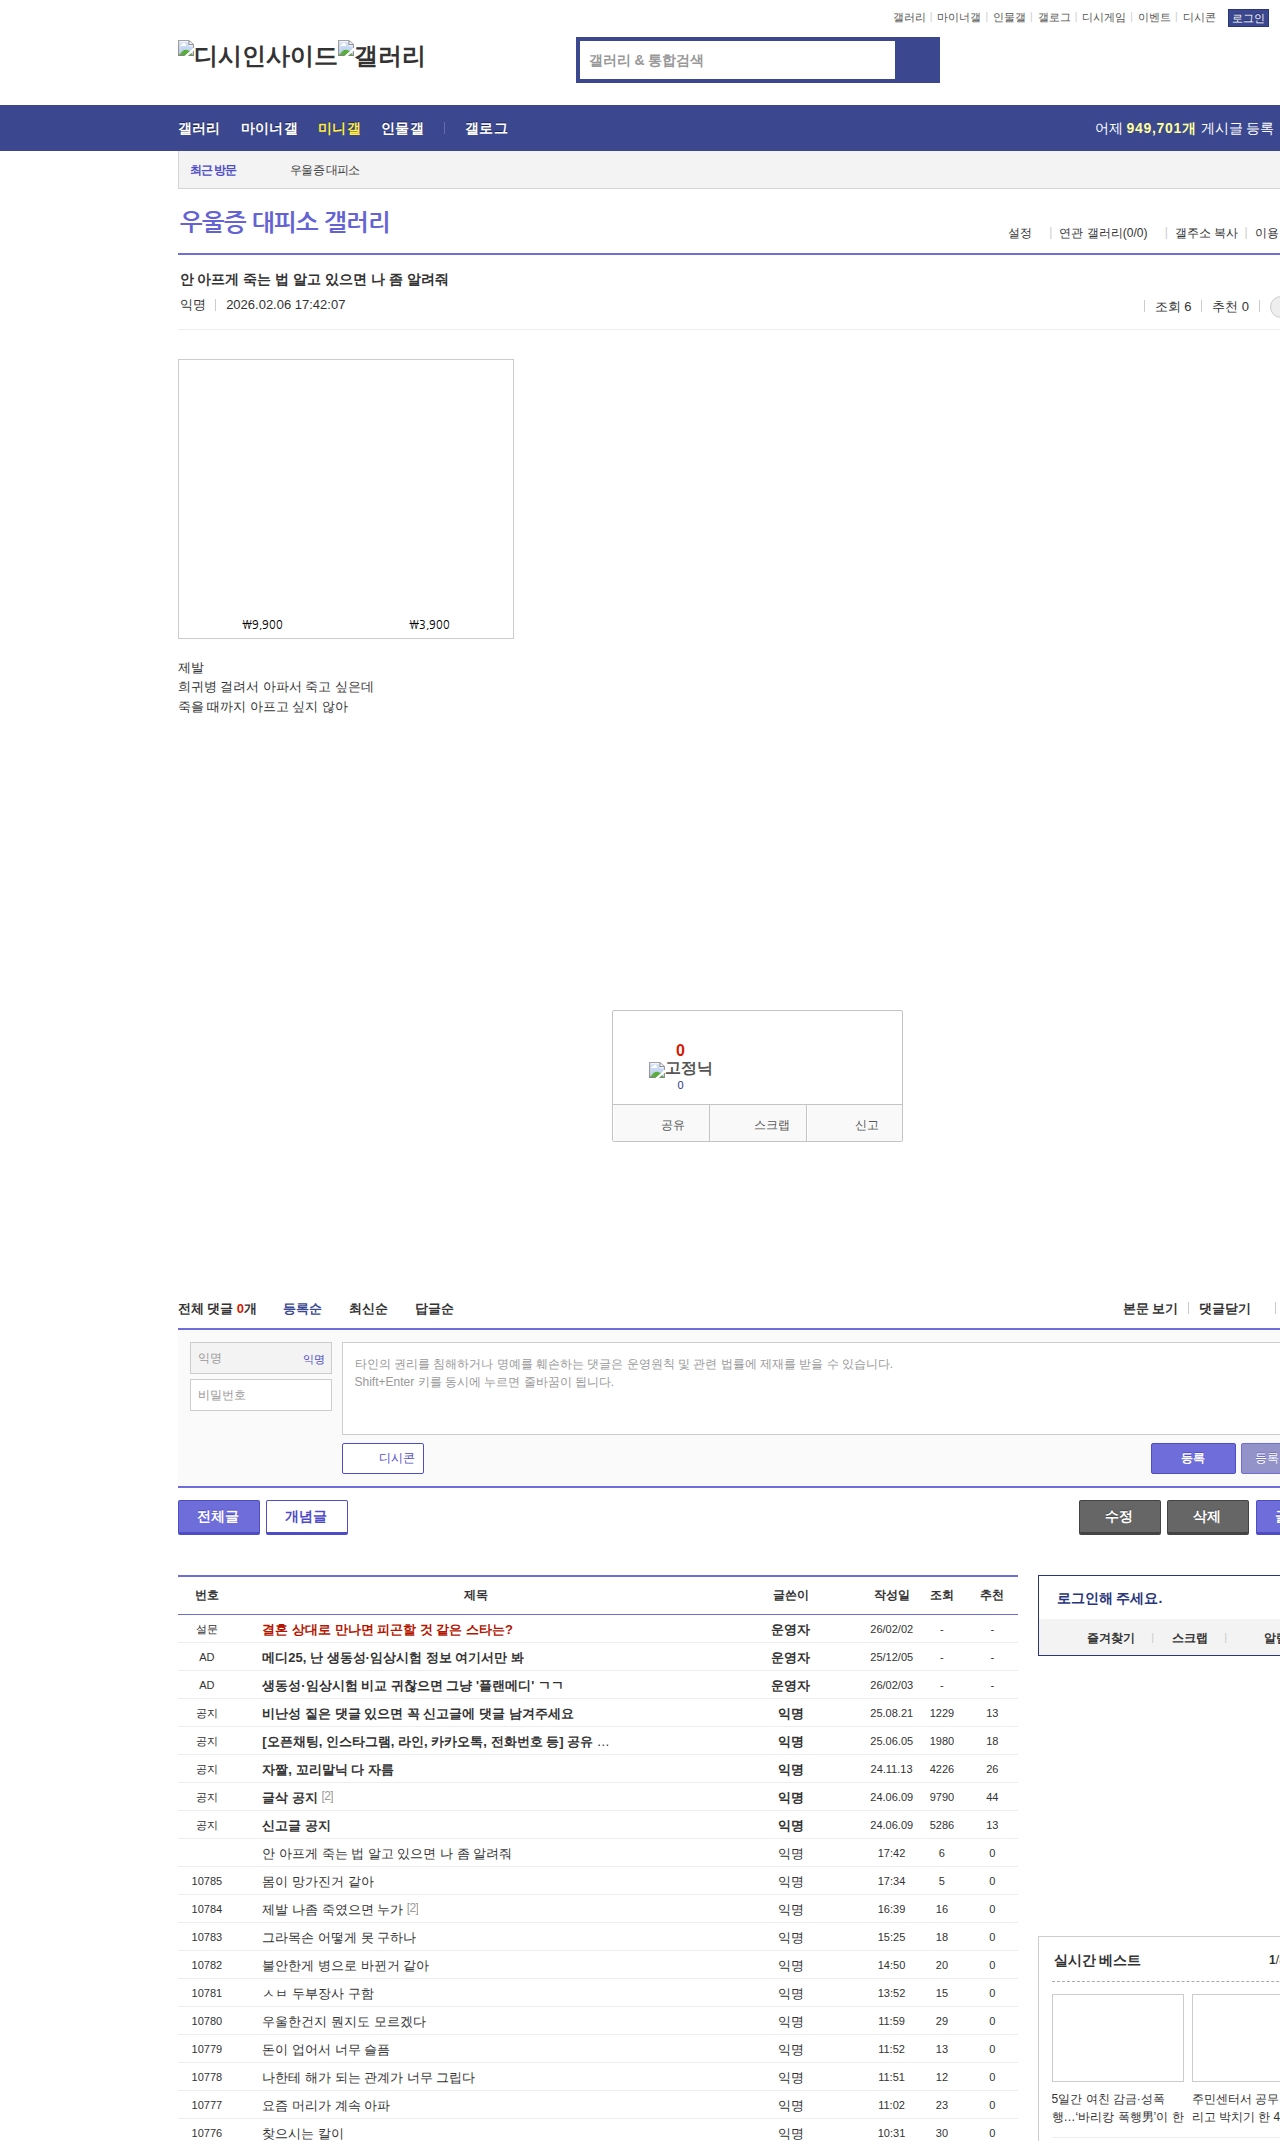Image resolution: width=1280 pixels, height=2141 pixels.
Task: Open the 우울증 대피소 갤러리 title link
Action: tap(285, 222)
